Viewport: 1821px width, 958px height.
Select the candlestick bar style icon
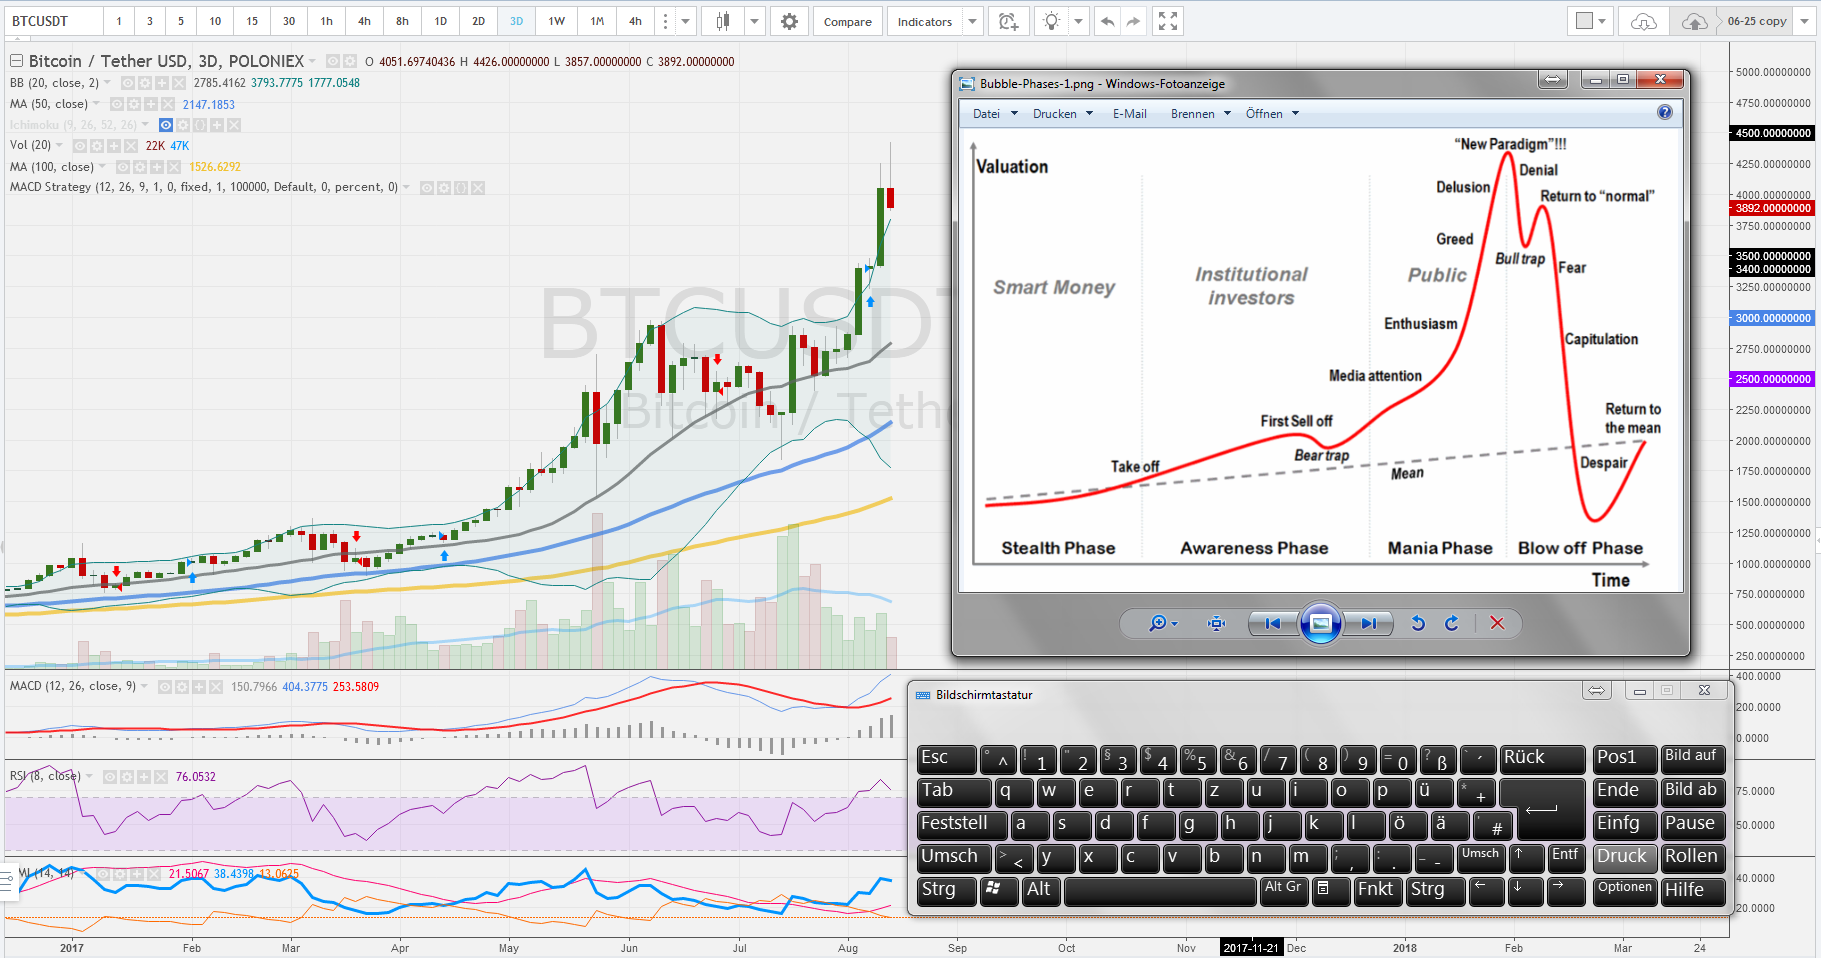coord(723,21)
